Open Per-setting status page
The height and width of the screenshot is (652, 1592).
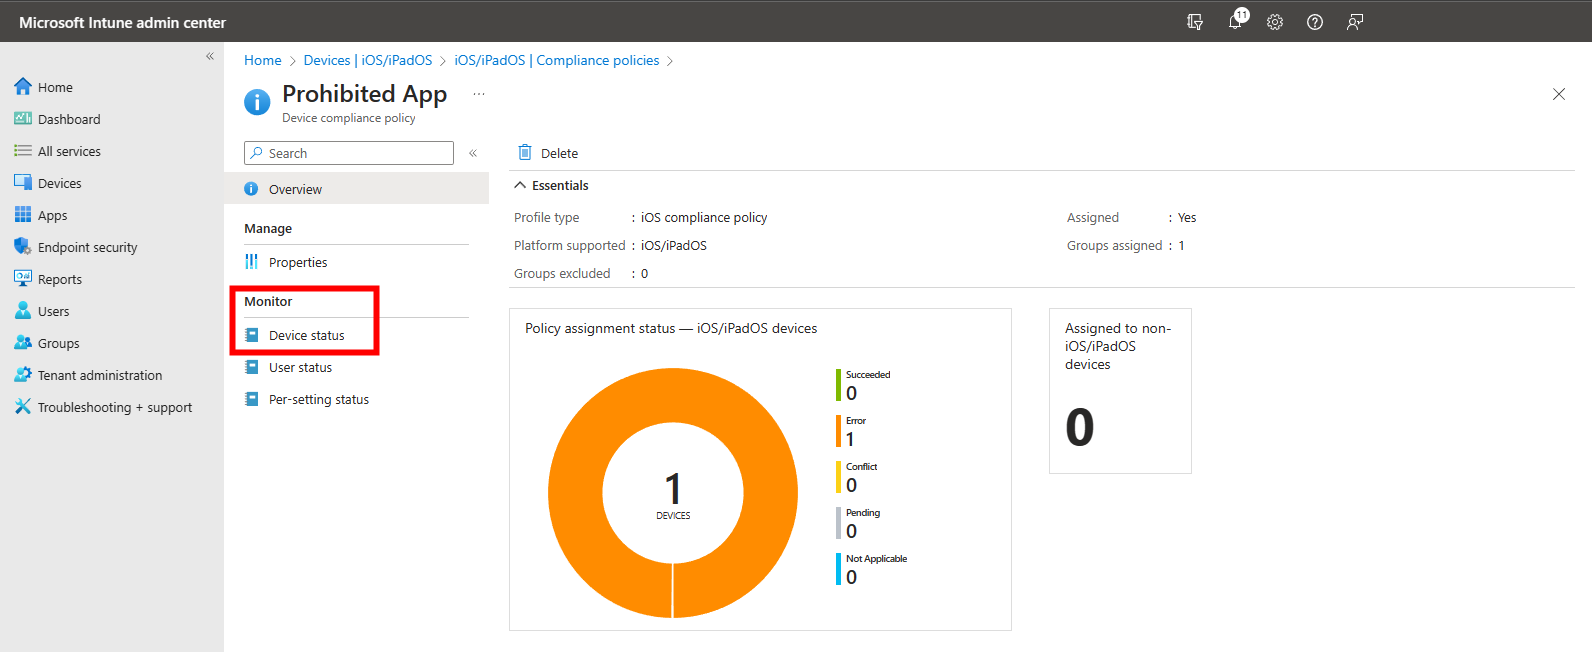click(318, 399)
